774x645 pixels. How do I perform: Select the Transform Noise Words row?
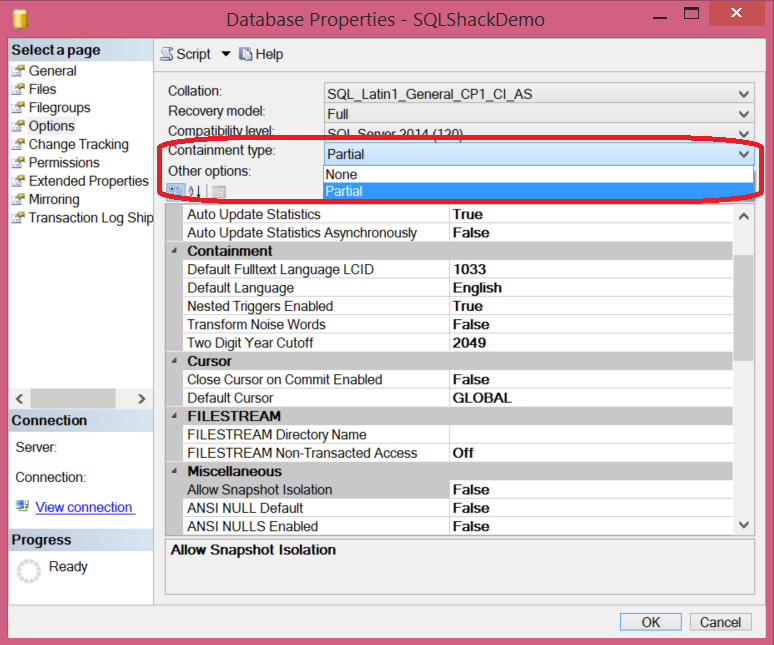pyautogui.click(x=458, y=324)
